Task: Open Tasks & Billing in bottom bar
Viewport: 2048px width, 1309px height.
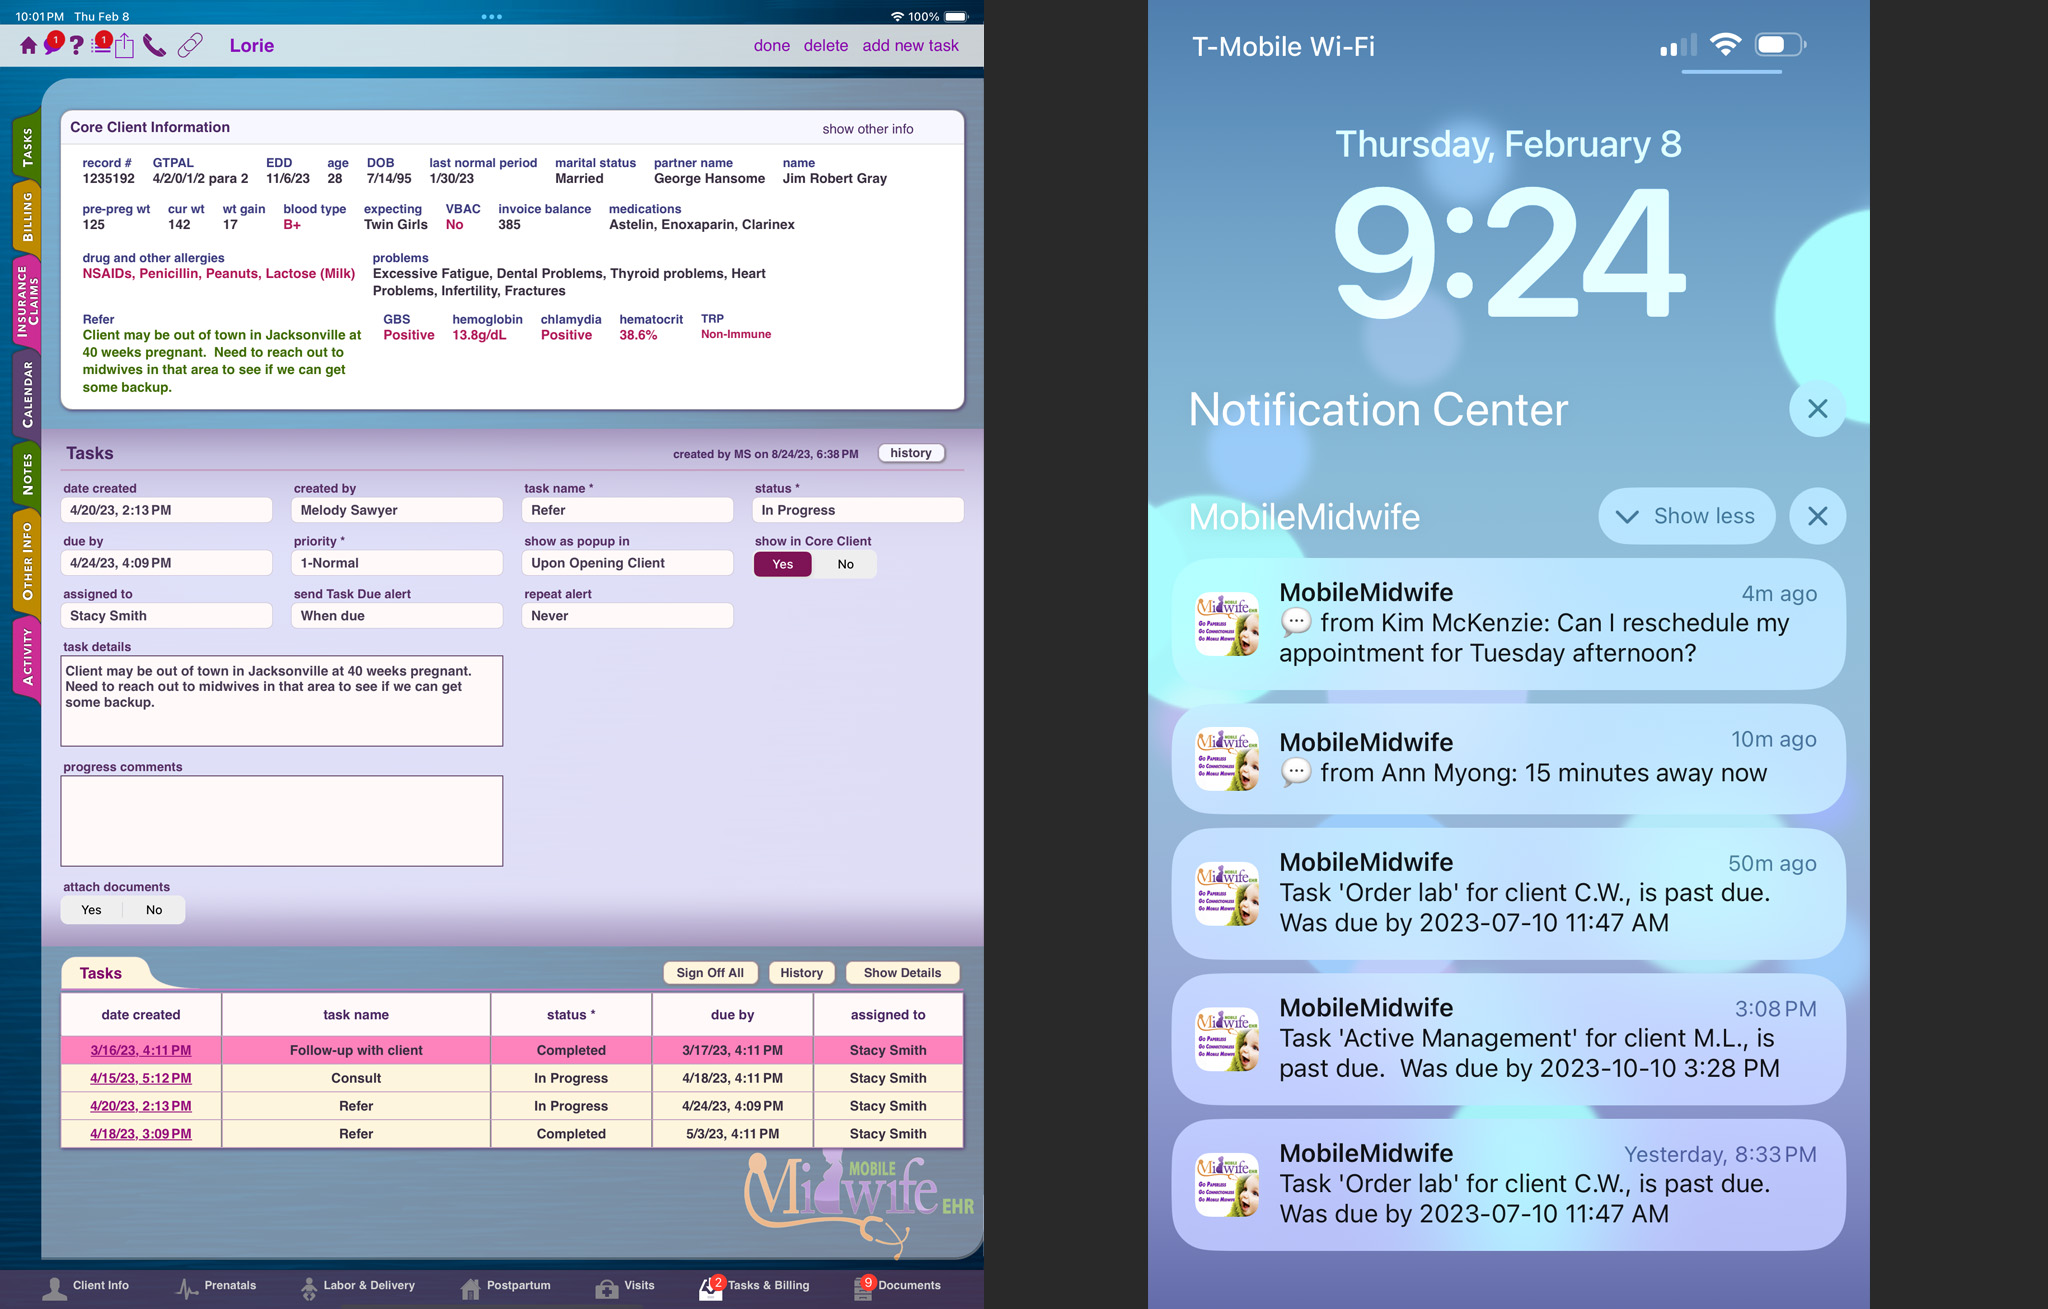Action: 755,1287
